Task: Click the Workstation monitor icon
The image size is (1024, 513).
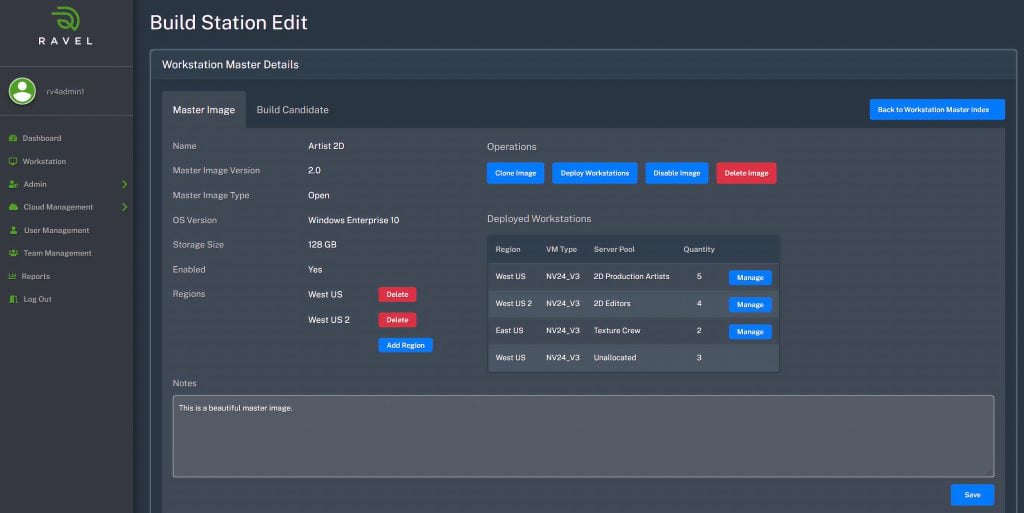Action: 13,161
